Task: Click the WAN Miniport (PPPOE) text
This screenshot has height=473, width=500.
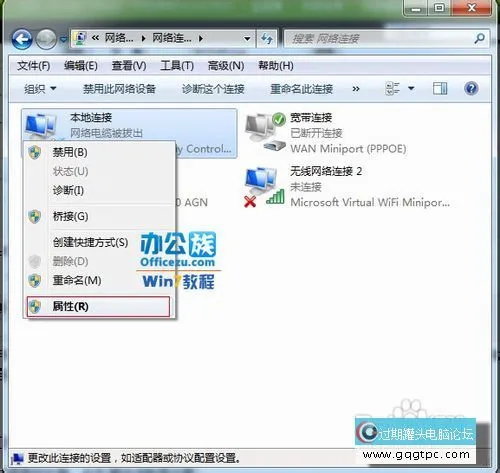Action: tap(348, 149)
